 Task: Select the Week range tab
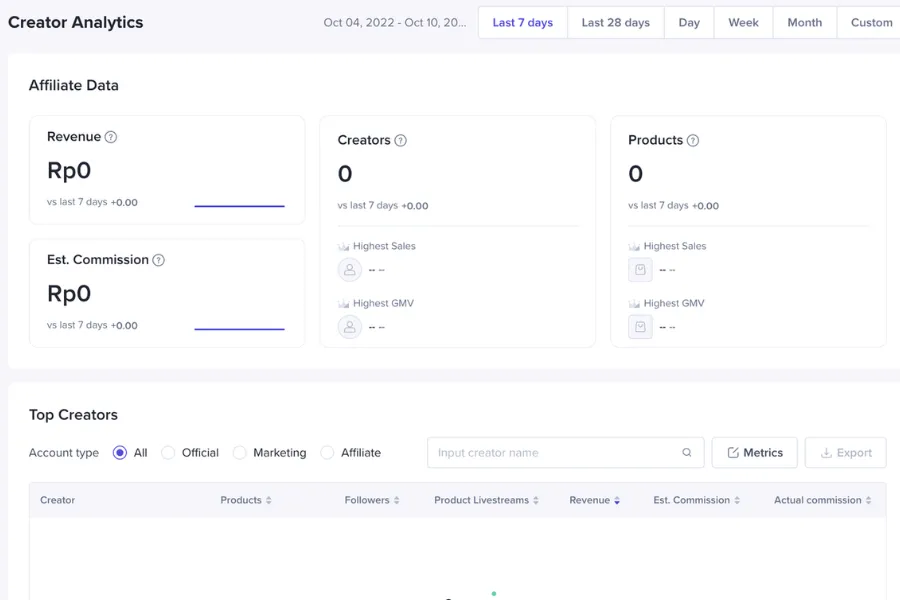(743, 22)
